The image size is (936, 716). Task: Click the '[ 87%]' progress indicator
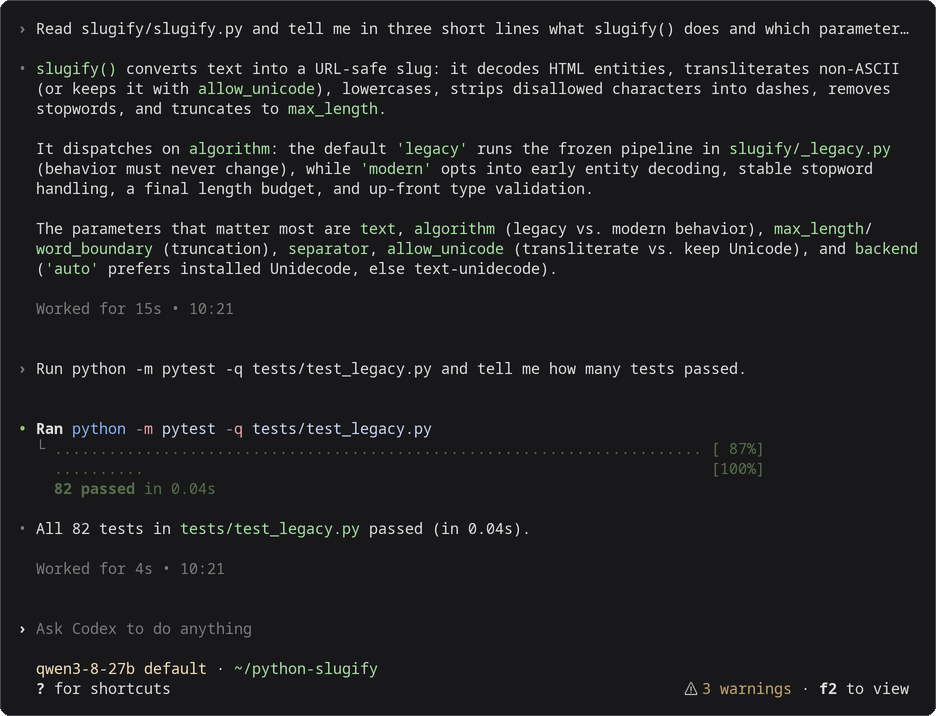coord(738,448)
